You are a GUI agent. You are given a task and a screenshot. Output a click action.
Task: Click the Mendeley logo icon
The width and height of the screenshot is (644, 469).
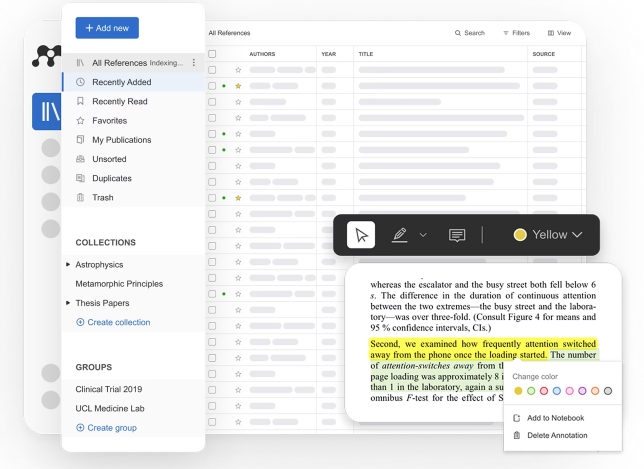click(46, 56)
